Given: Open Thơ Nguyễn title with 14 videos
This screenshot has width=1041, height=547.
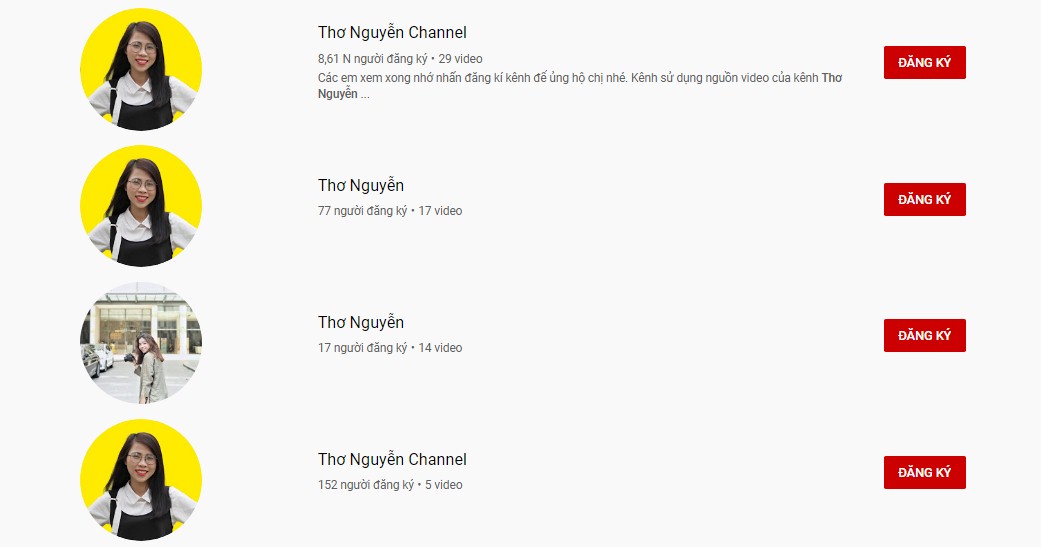Looking at the screenshot, I should [360, 322].
